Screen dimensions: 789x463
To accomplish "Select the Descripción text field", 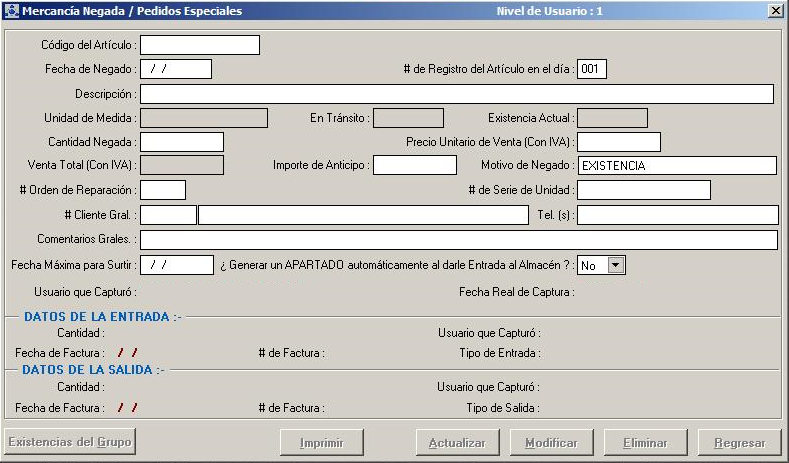I will click(x=456, y=94).
